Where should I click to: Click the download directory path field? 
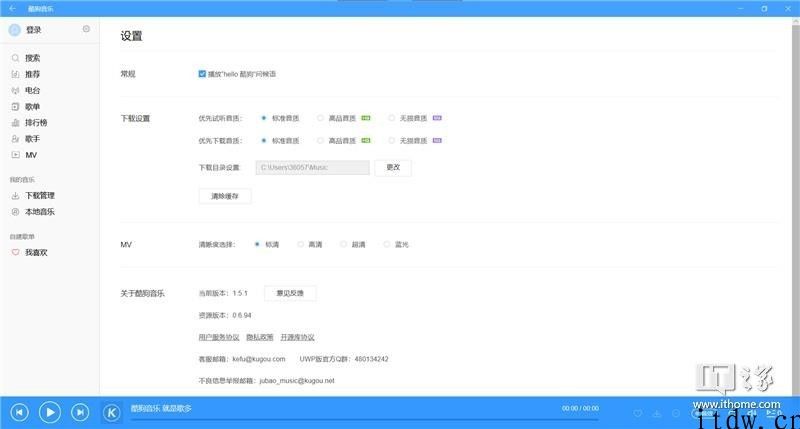point(312,167)
